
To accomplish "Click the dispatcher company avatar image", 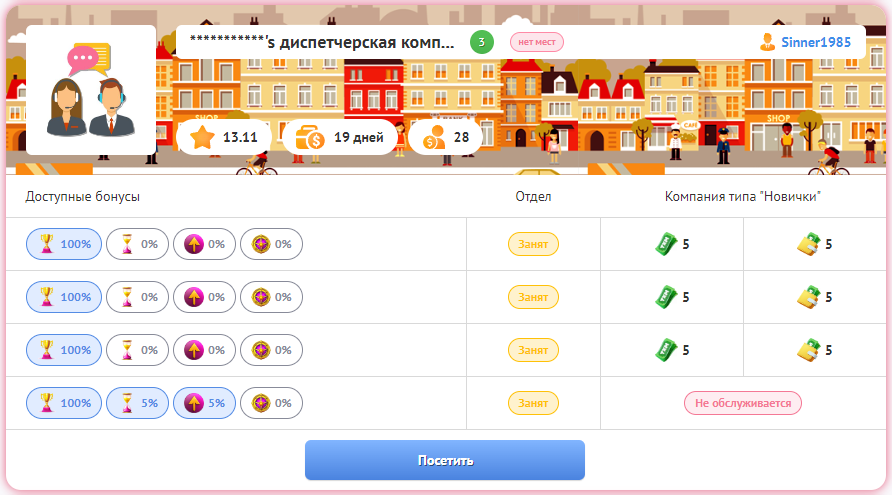I will point(91,90).
